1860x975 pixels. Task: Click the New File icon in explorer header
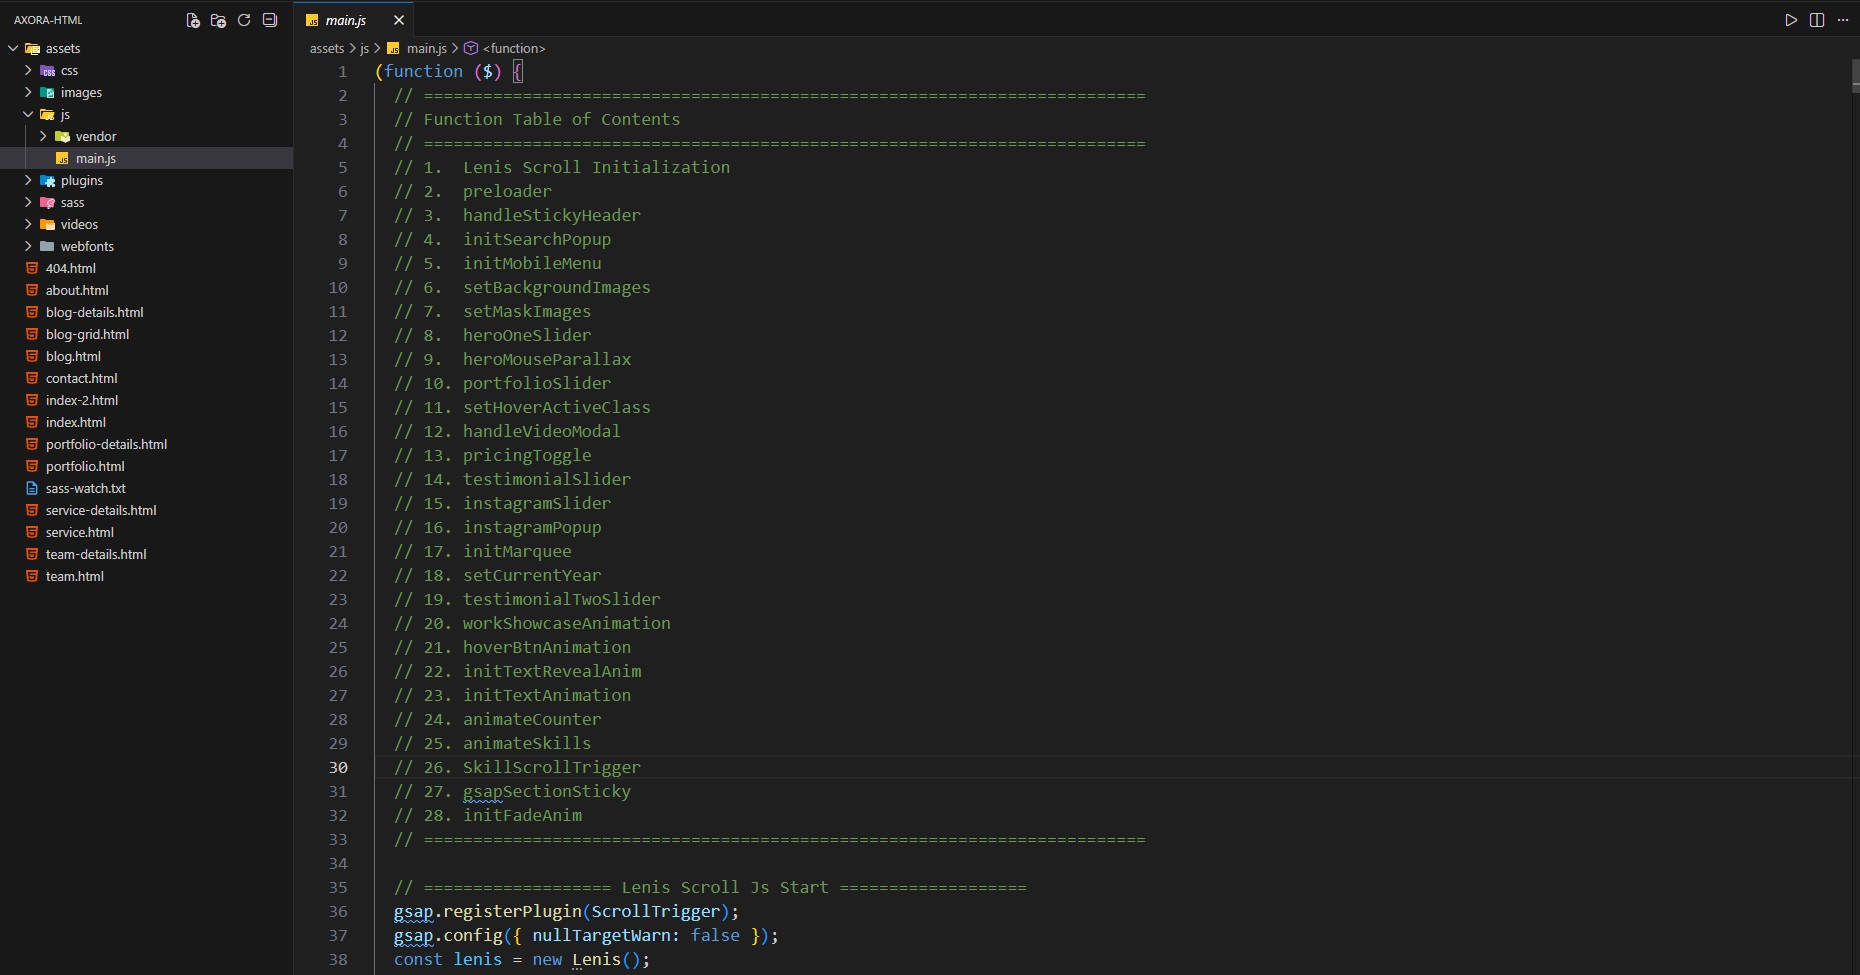193,20
